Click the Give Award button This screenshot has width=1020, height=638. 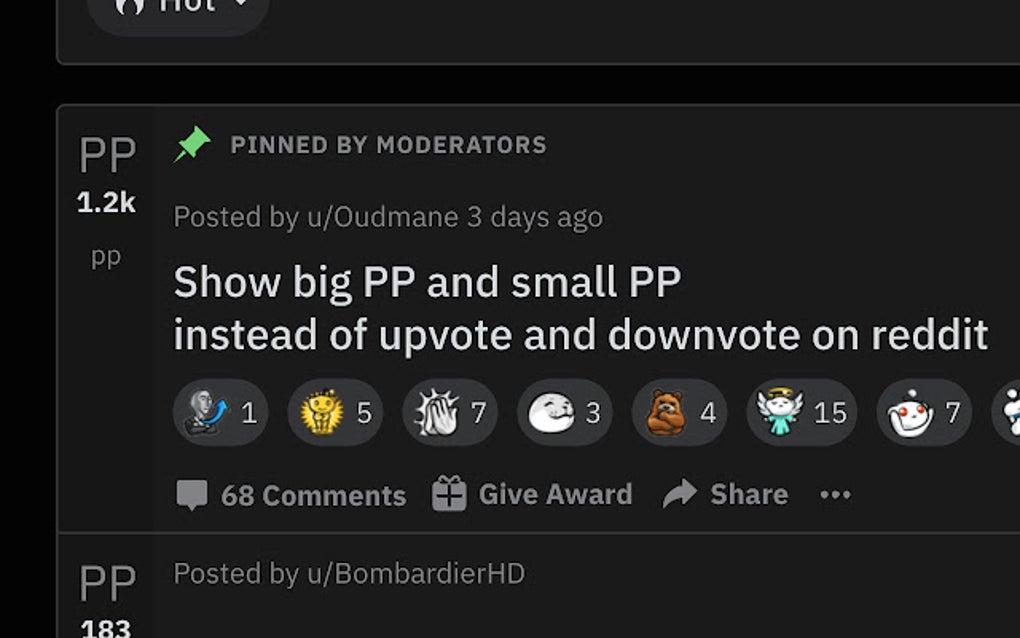pyautogui.click(x=532, y=494)
